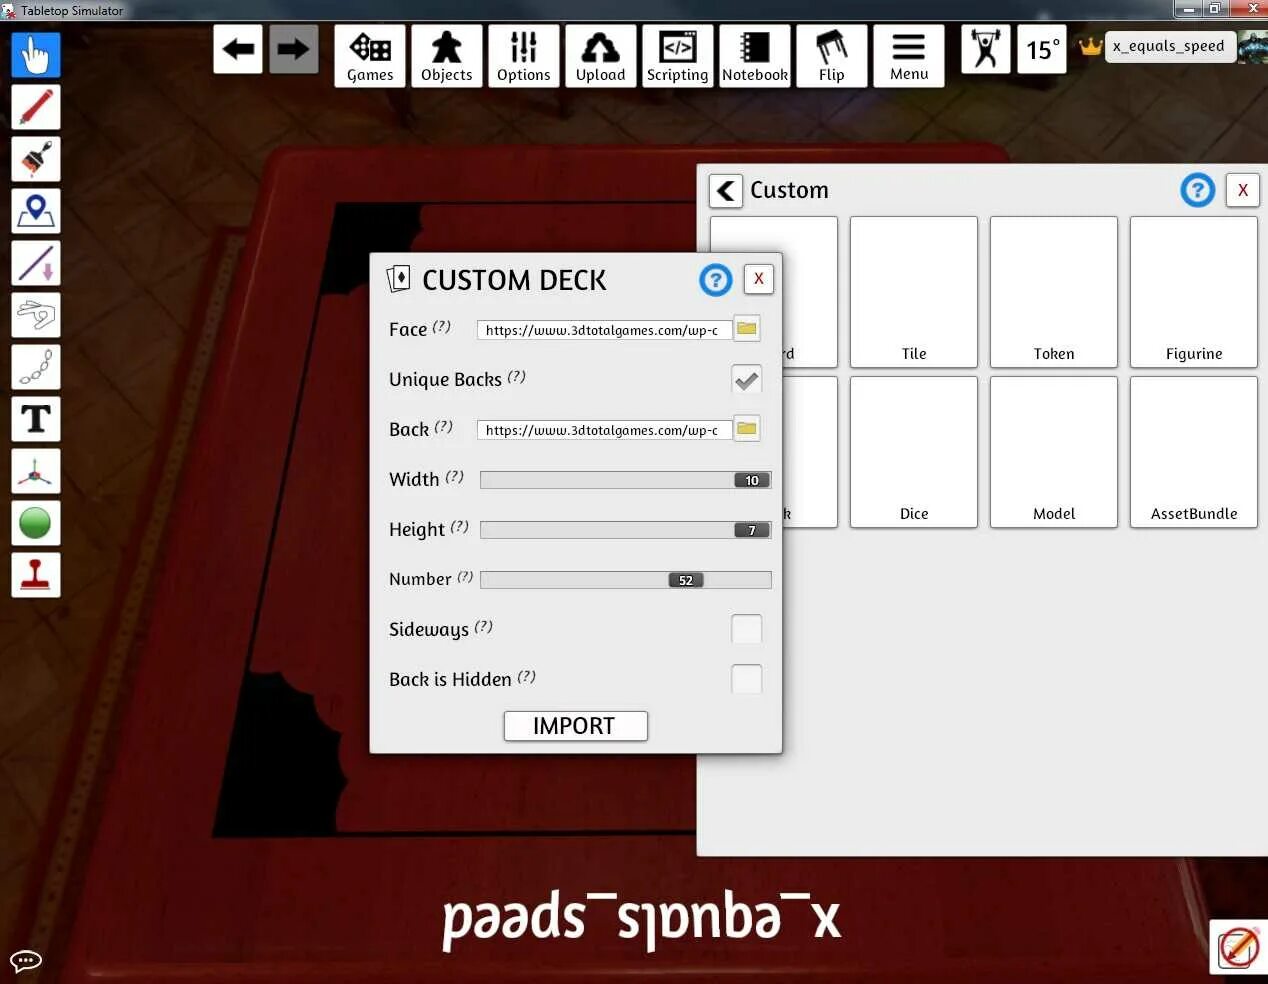Select the Vector line tool
Screen dimensions: 1268x984
pos(36,263)
